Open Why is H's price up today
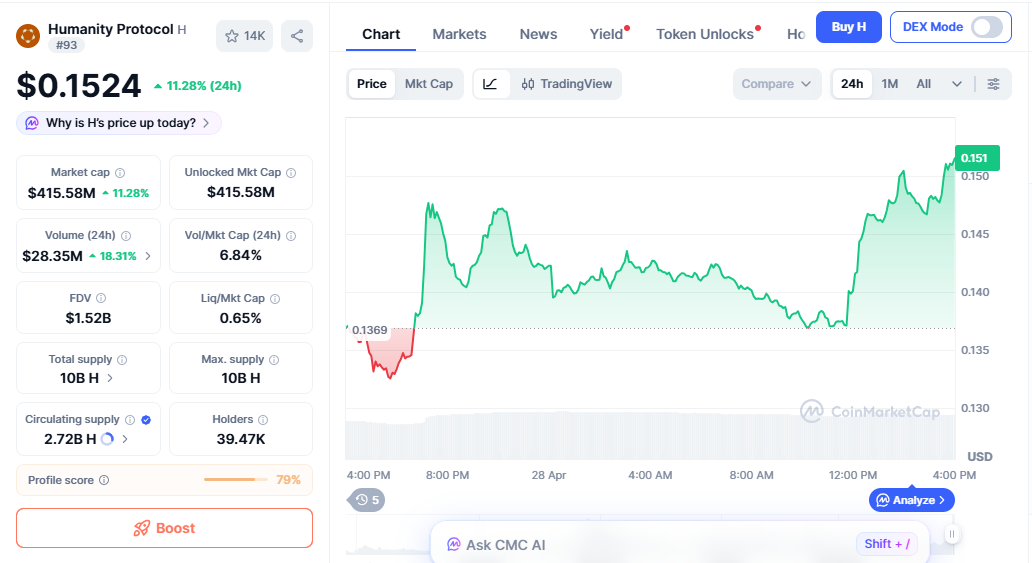The height and width of the screenshot is (563, 1032). [x=119, y=123]
